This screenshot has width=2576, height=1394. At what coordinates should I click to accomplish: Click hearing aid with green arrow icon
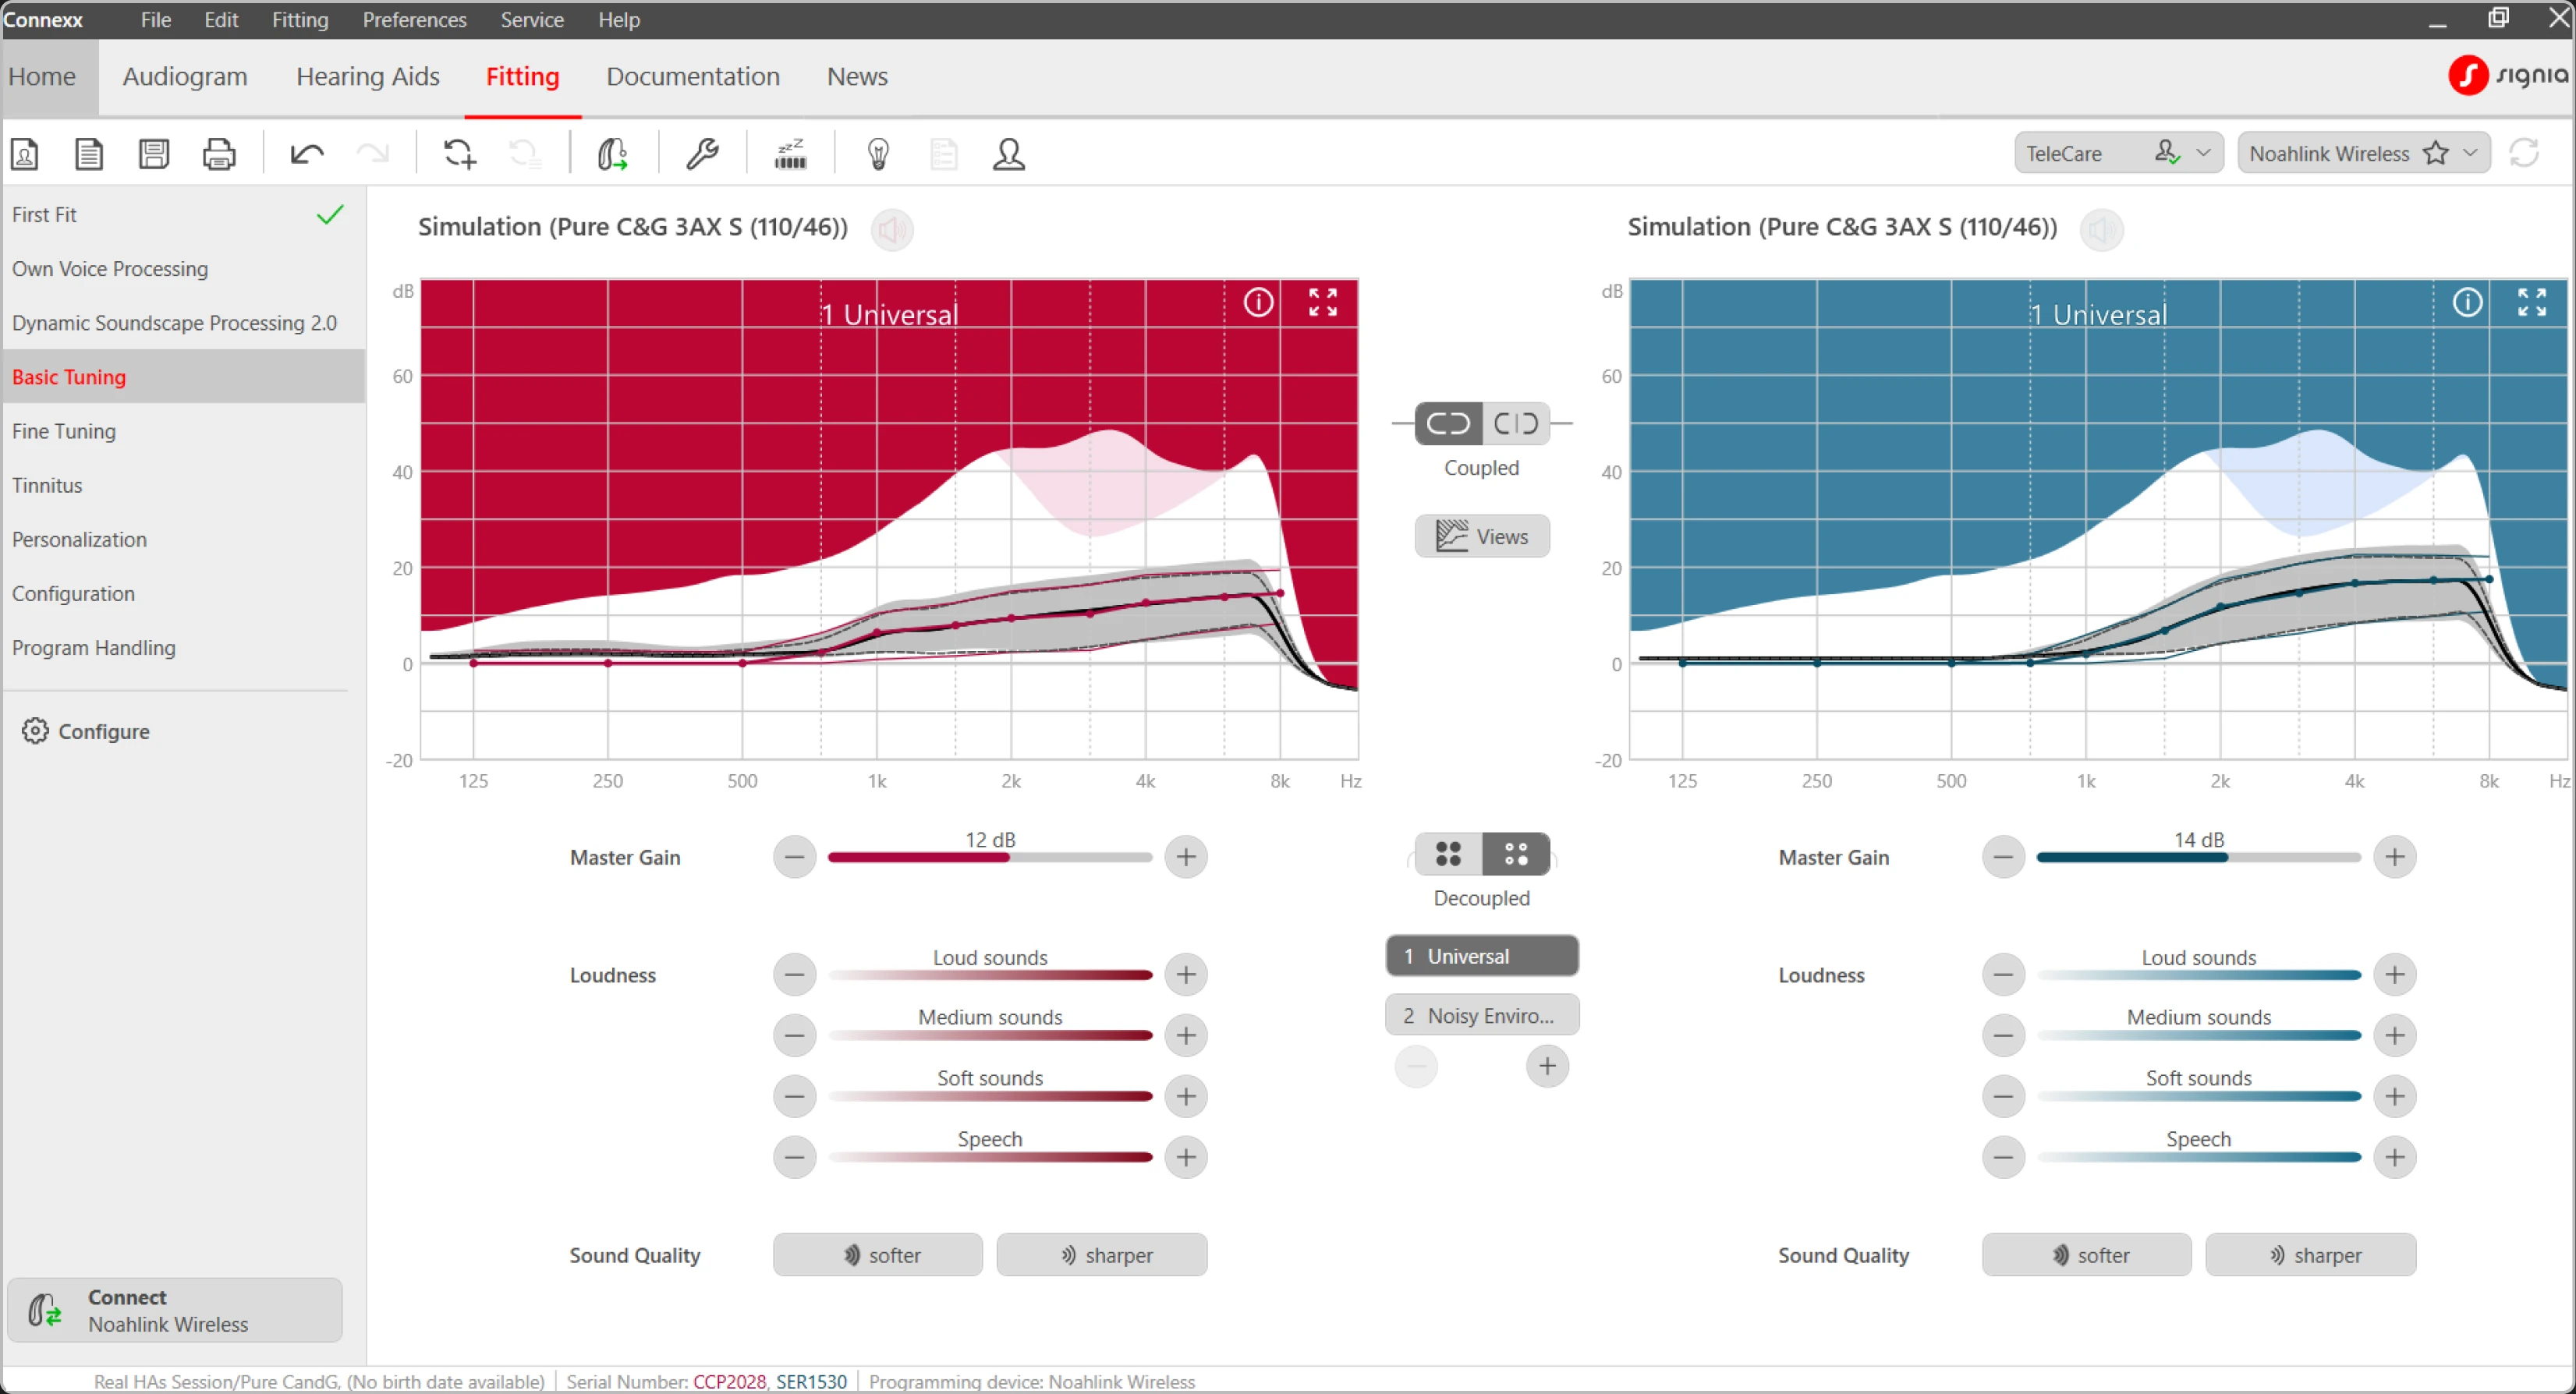tap(612, 154)
